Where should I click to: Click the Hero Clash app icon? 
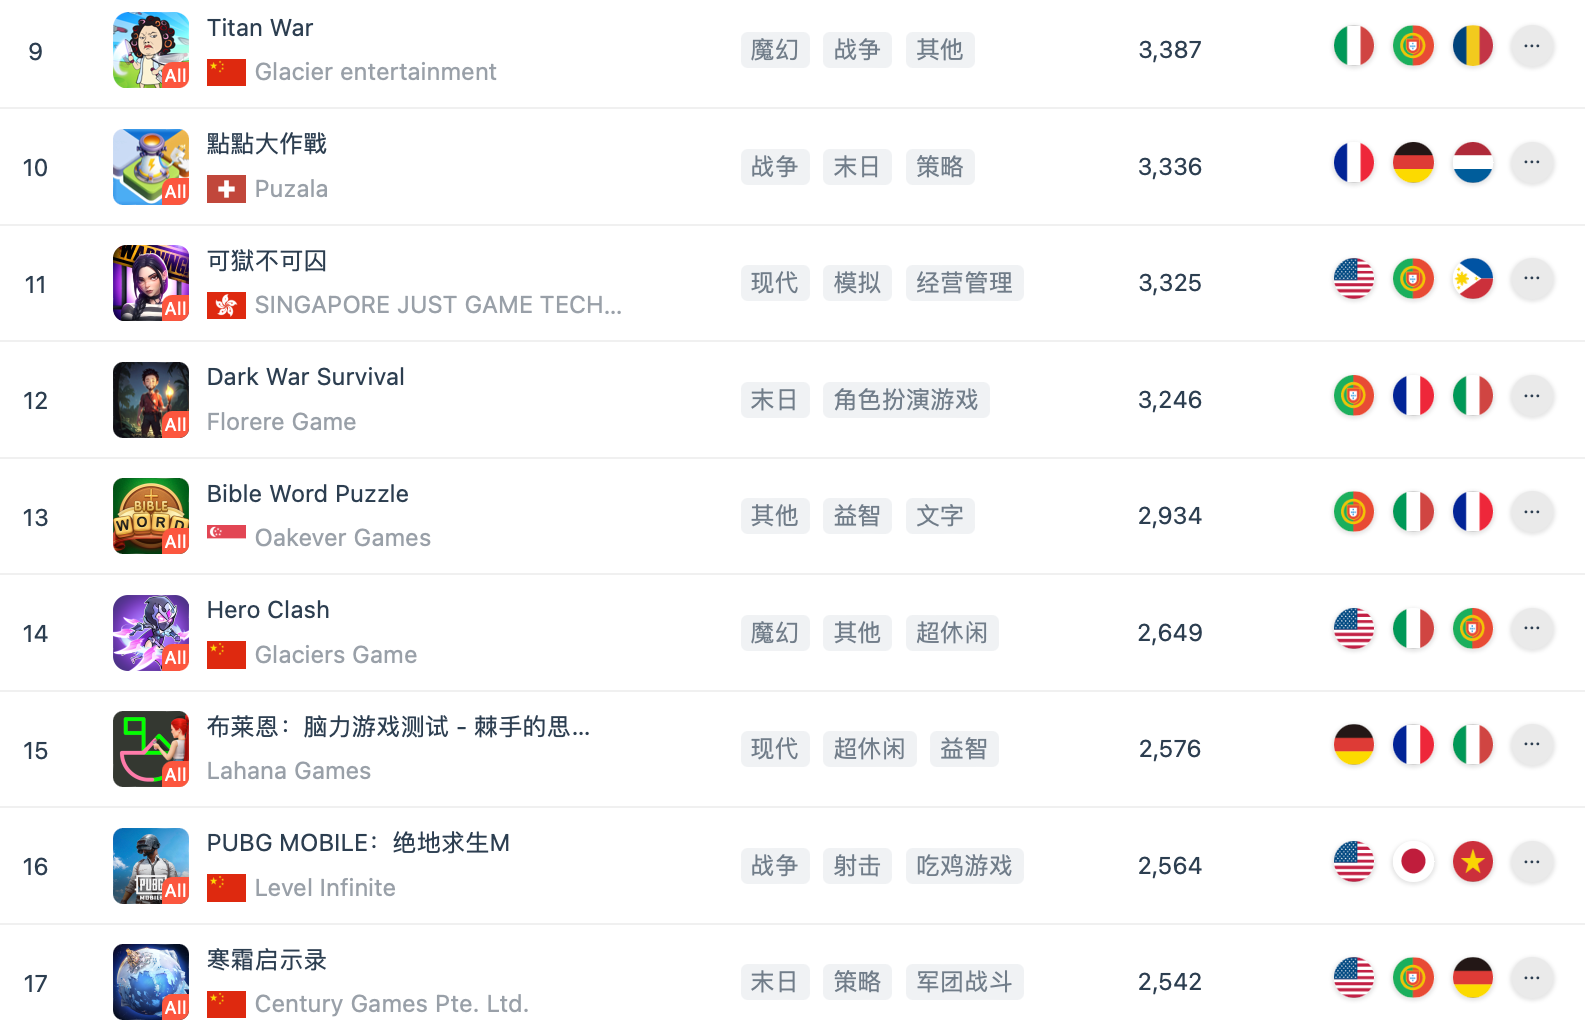coord(150,632)
